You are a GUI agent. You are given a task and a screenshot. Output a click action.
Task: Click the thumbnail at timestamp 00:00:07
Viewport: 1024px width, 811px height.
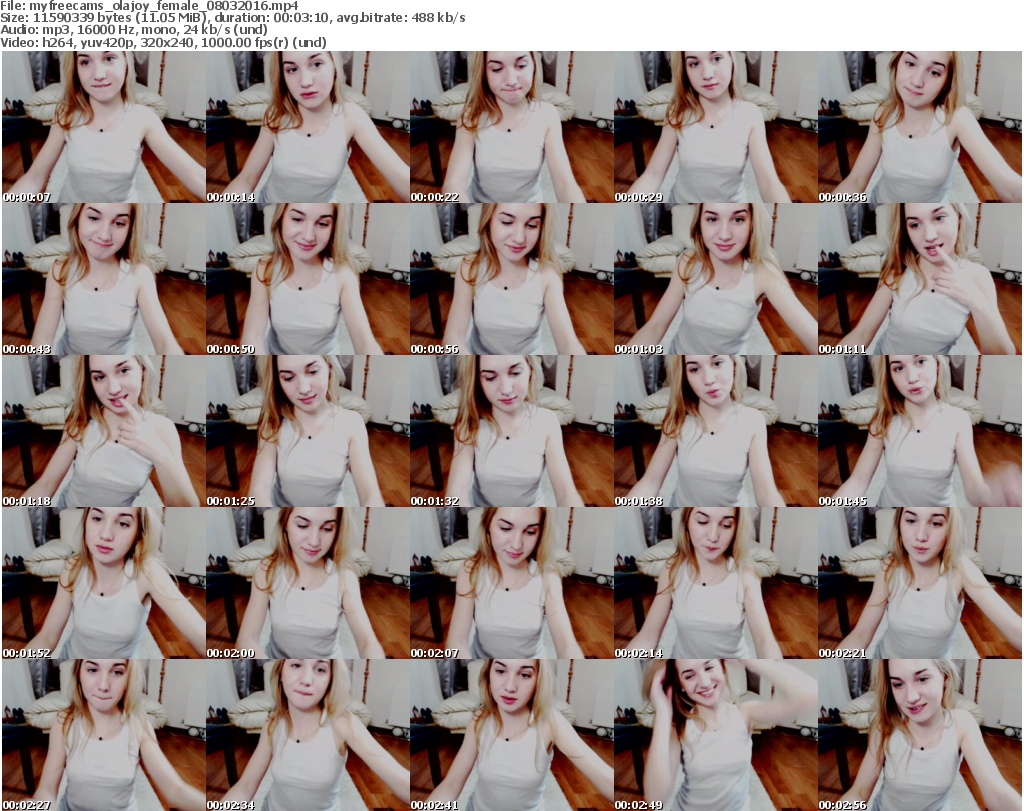tap(103, 127)
